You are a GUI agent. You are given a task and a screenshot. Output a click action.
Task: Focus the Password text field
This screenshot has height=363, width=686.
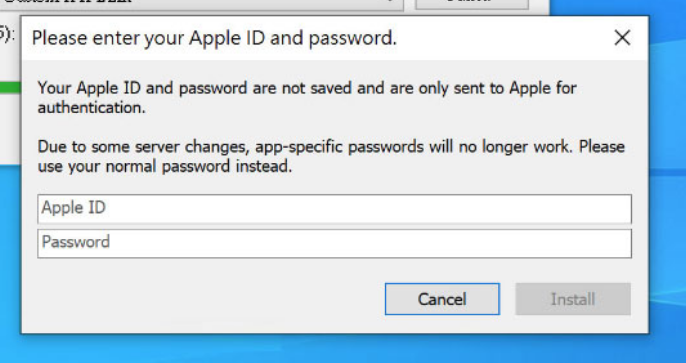(335, 244)
